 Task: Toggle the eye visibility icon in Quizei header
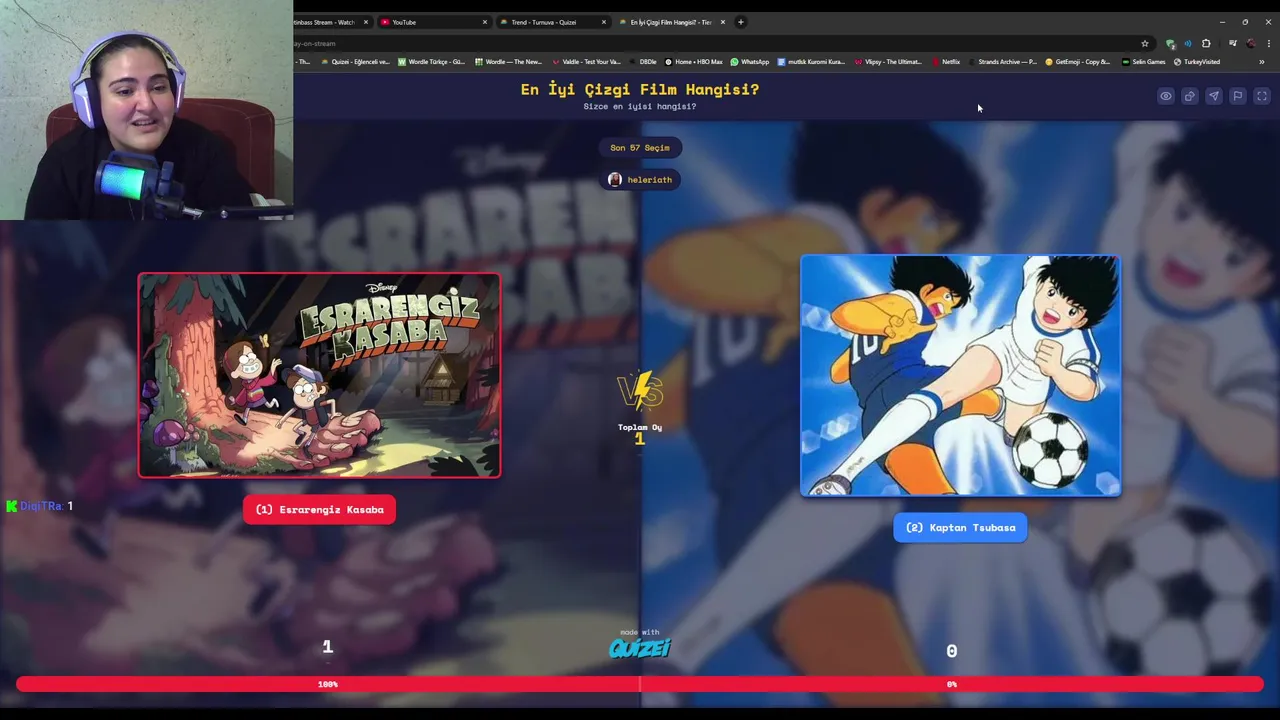[1166, 96]
